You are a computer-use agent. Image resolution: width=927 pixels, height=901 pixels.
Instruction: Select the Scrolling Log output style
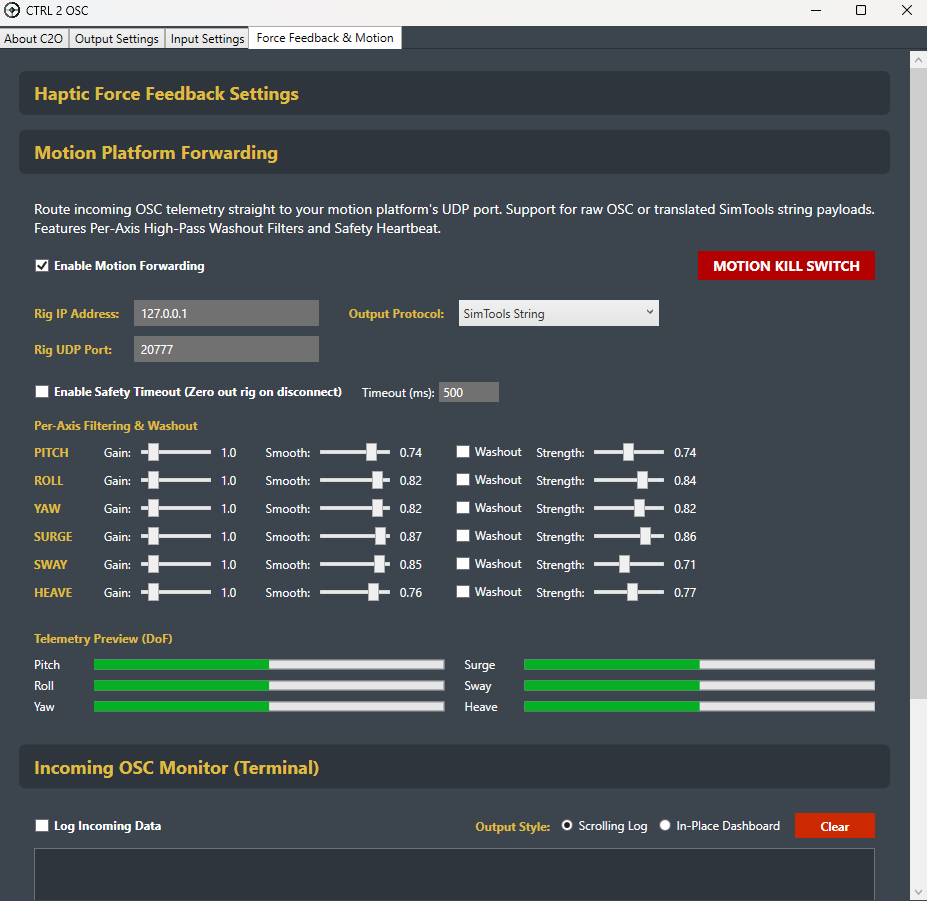tap(566, 825)
